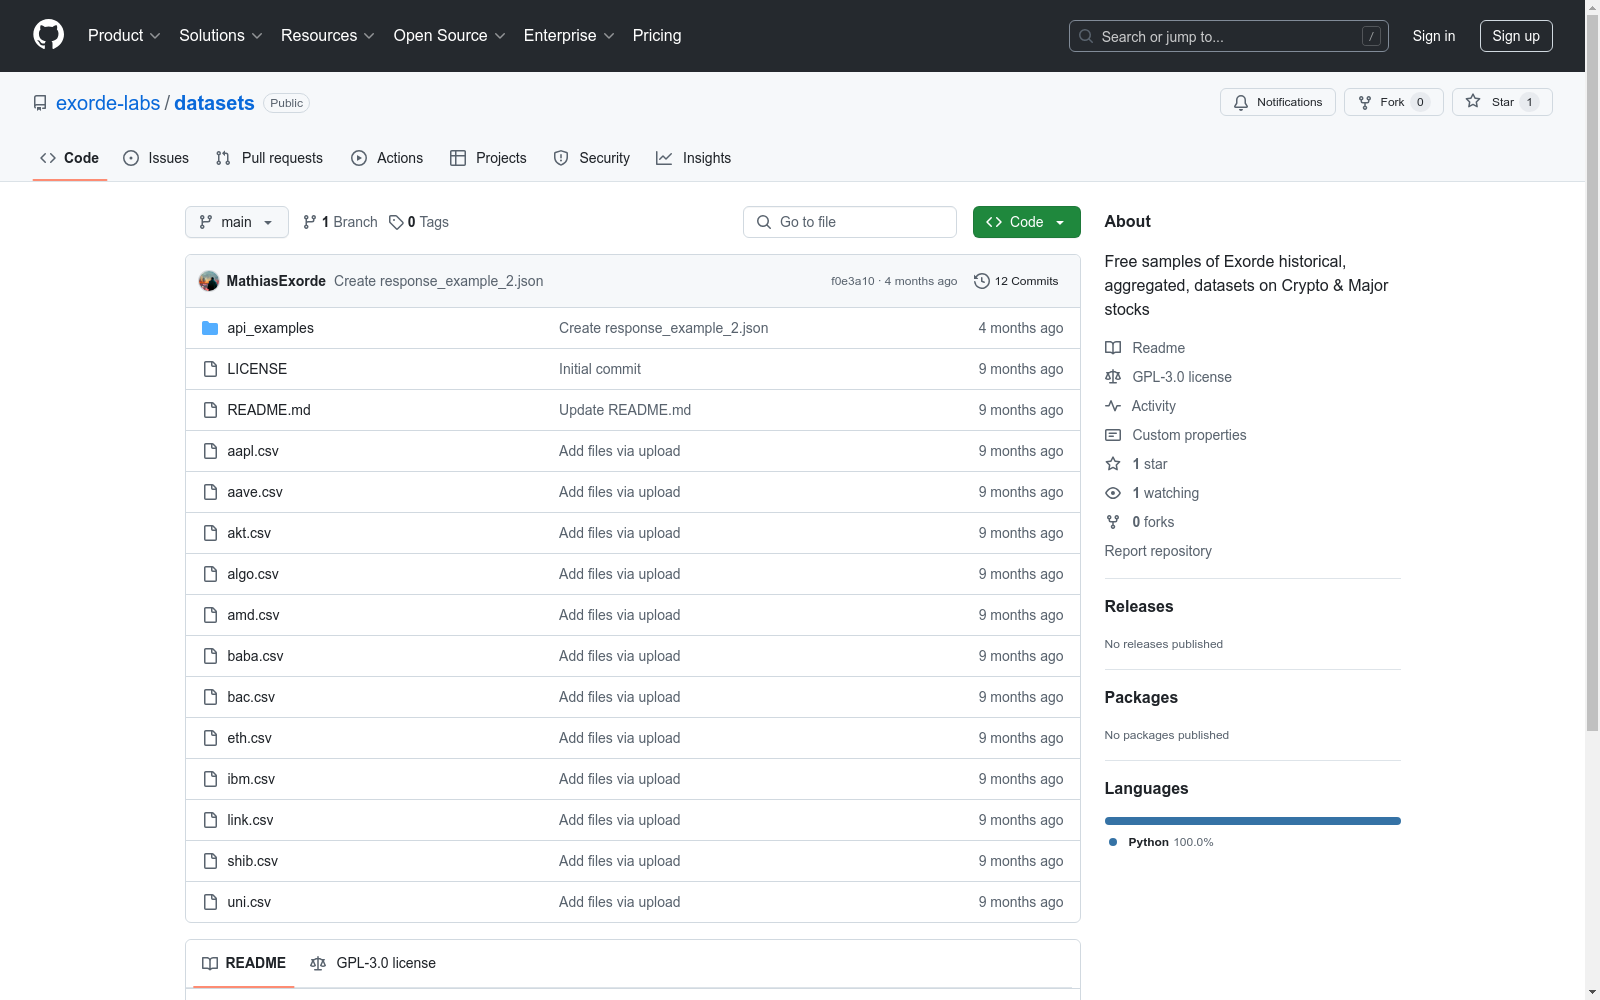
Task: Click the Python language link
Action: point(1160,842)
